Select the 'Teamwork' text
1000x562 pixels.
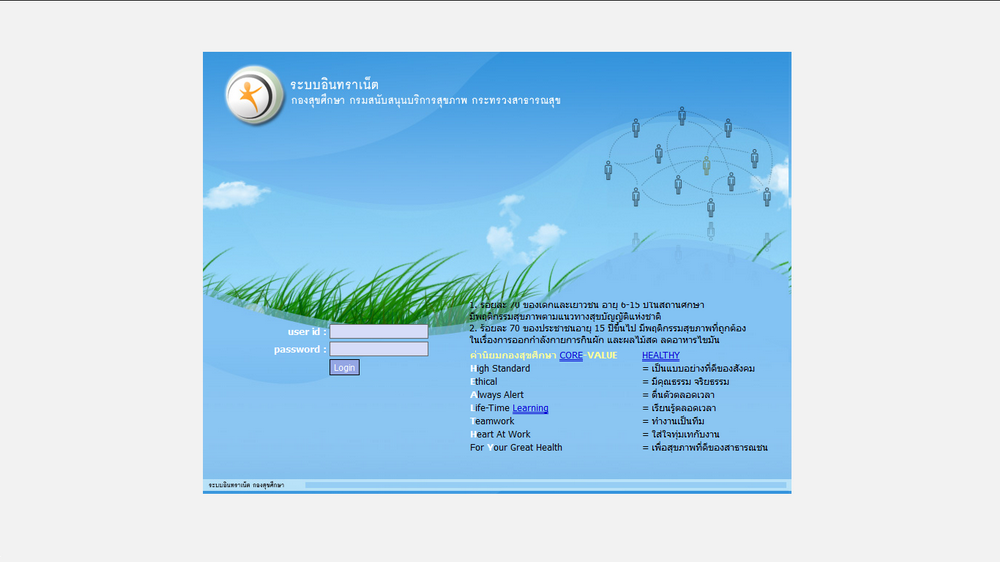(492, 421)
